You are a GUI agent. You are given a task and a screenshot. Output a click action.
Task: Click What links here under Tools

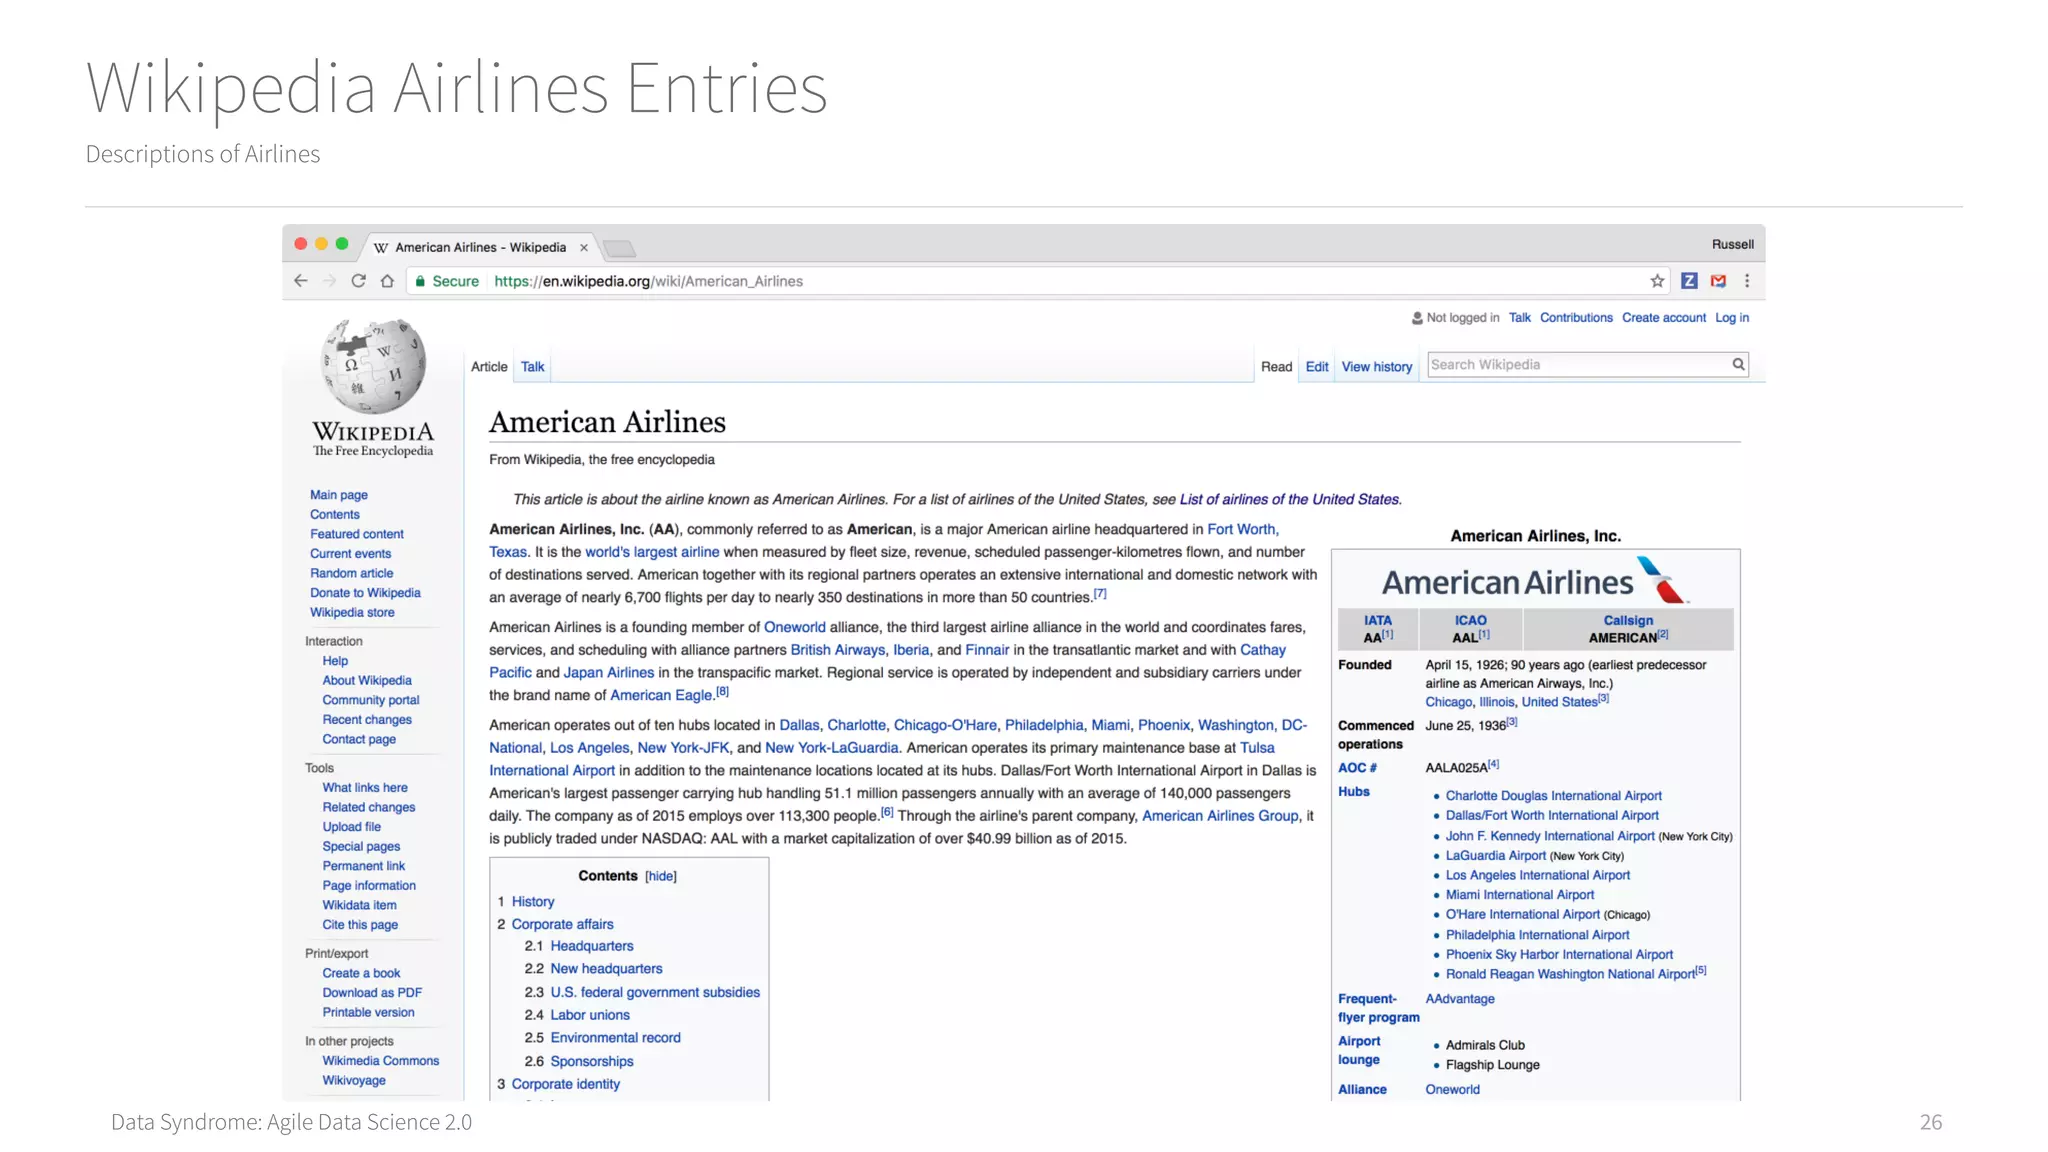tap(365, 788)
